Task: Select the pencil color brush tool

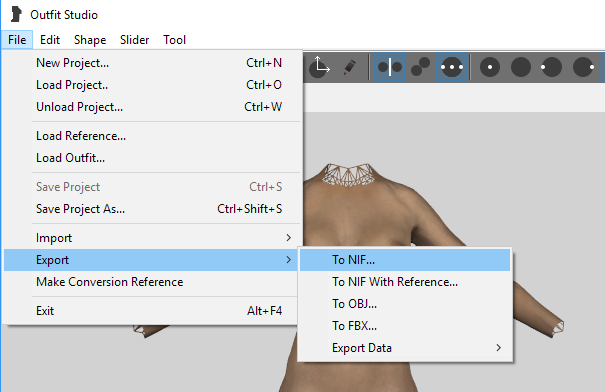Action: [350, 67]
